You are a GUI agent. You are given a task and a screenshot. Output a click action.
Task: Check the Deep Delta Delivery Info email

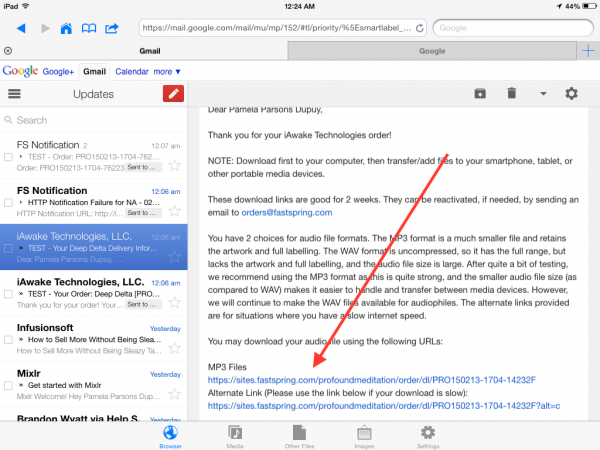coord(8,248)
